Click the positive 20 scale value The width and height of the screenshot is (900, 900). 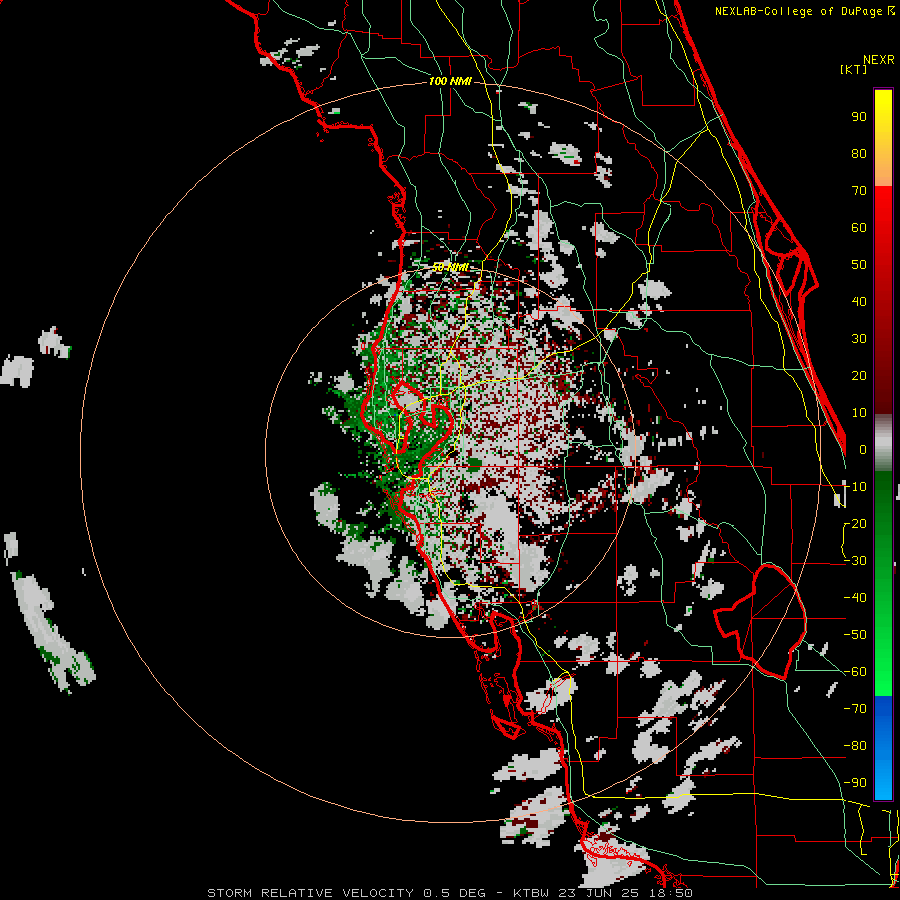click(x=859, y=375)
